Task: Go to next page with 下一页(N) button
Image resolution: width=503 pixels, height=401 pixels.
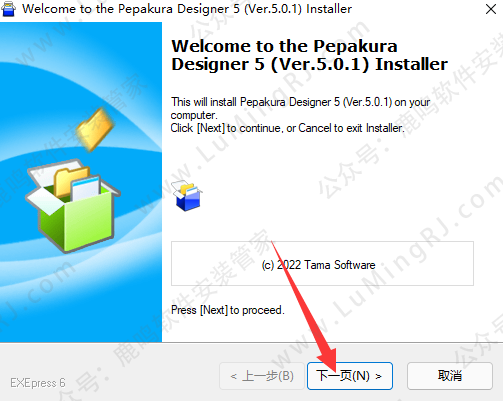Action: [x=350, y=376]
